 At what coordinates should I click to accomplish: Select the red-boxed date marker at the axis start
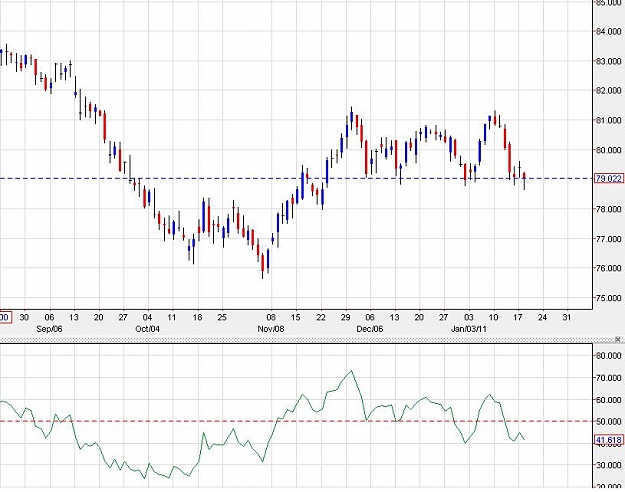5,317
